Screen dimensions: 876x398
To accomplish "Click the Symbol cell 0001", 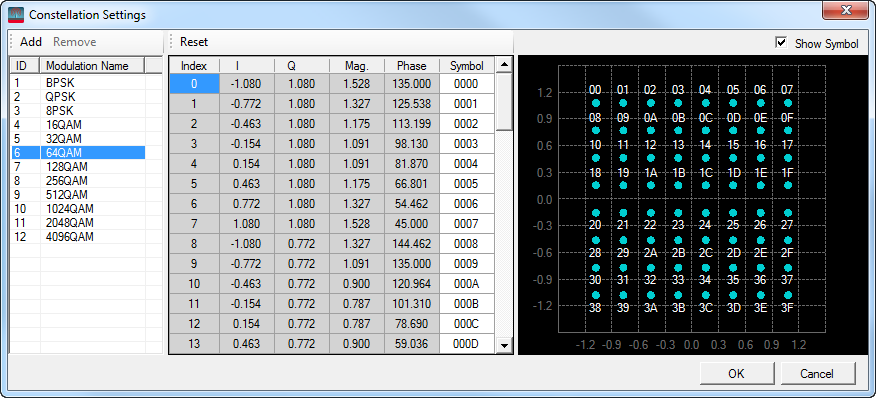I will coord(467,104).
